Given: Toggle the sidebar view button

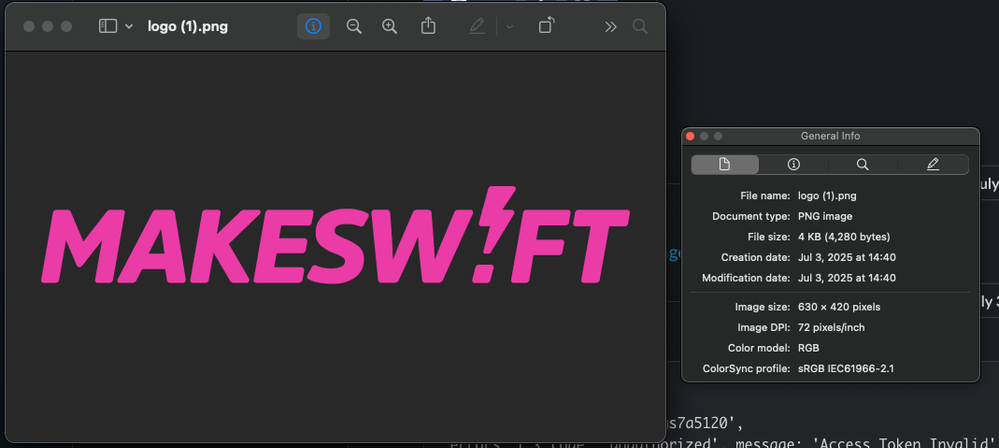Looking at the screenshot, I should pos(108,26).
